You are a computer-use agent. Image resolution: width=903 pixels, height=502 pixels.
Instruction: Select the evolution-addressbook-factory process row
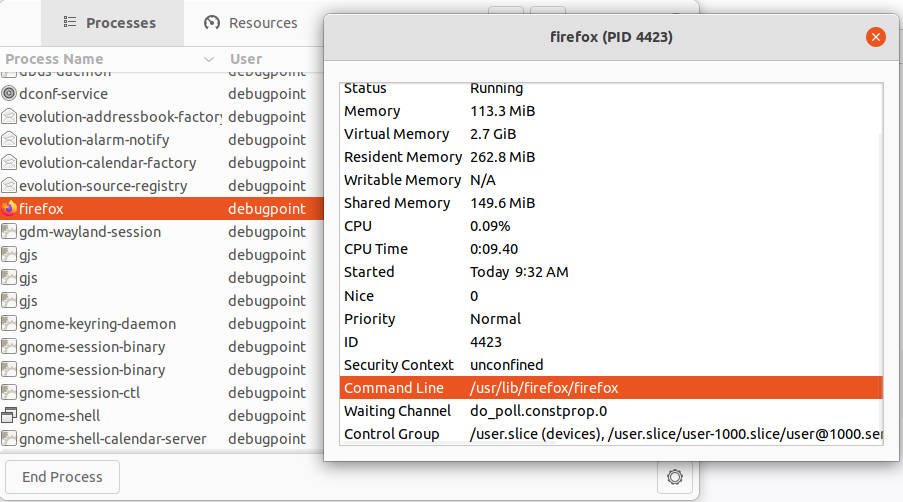[x=161, y=116]
